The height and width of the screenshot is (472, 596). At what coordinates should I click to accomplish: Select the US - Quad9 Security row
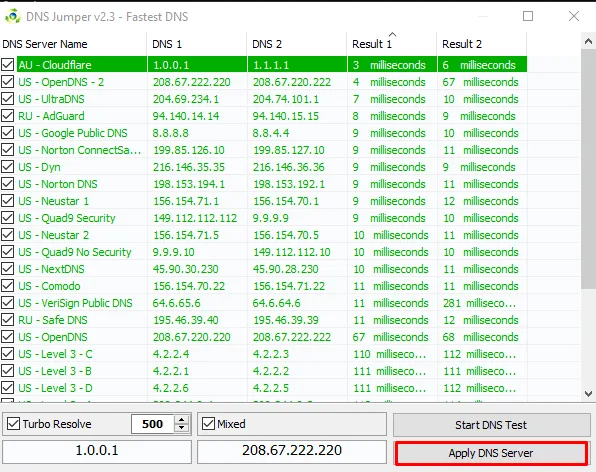pos(263,218)
